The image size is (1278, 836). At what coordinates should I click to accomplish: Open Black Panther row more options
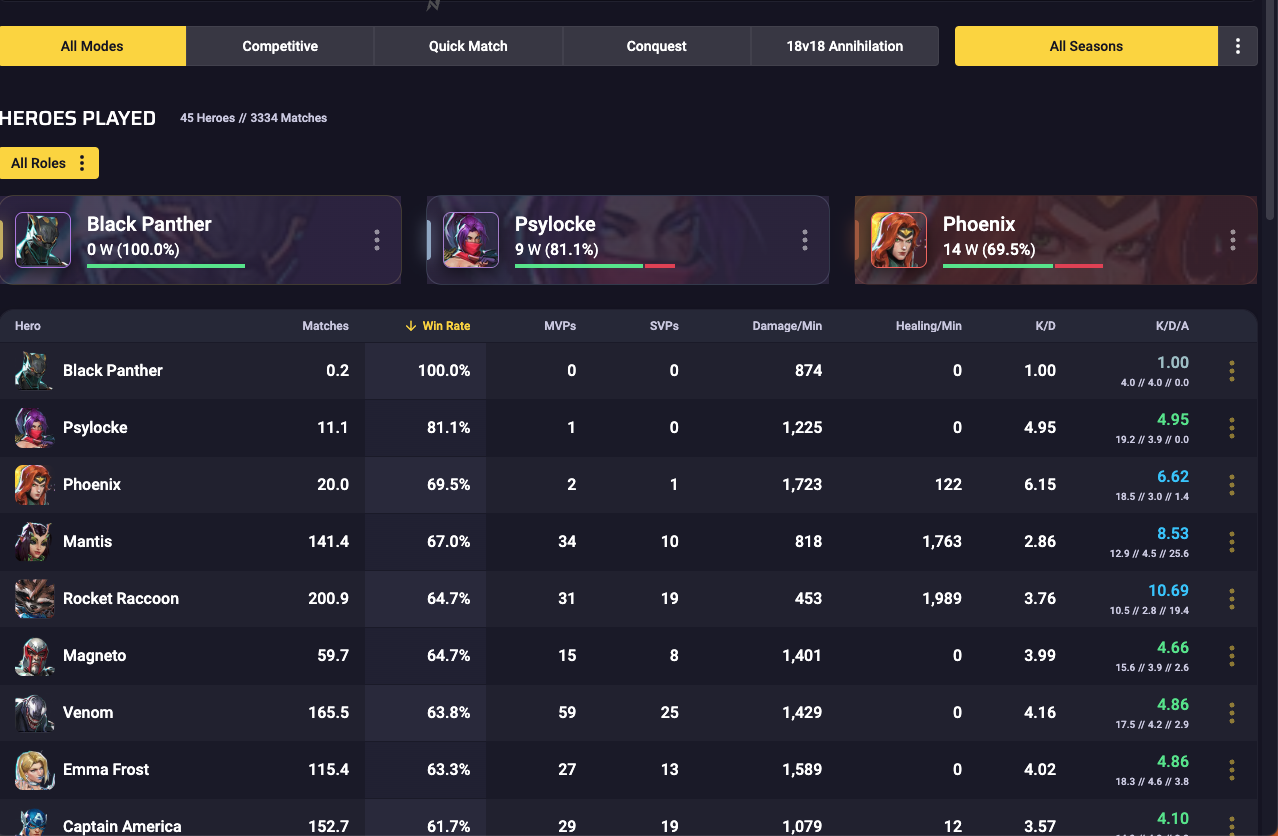pyautogui.click(x=1232, y=371)
